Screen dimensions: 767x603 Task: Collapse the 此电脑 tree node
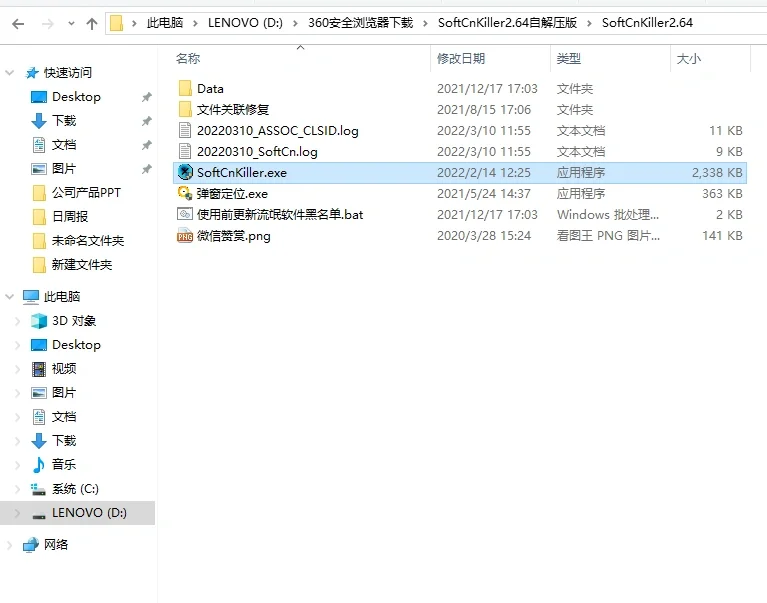pyautogui.click(x=9, y=296)
